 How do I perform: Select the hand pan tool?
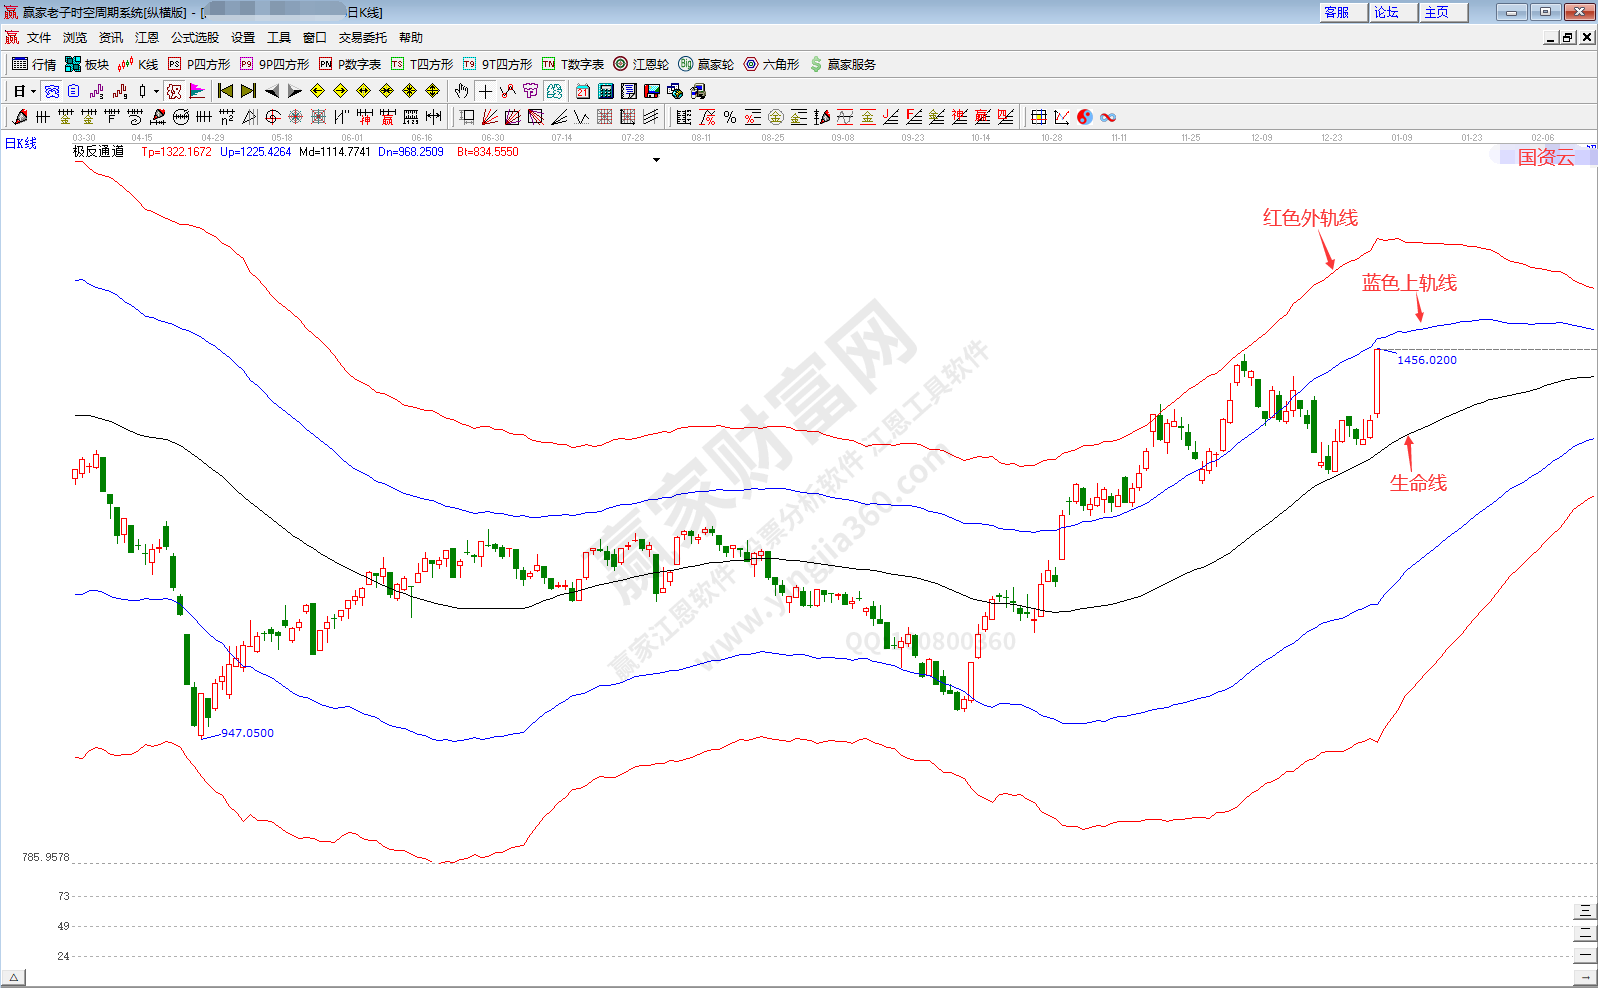click(461, 91)
